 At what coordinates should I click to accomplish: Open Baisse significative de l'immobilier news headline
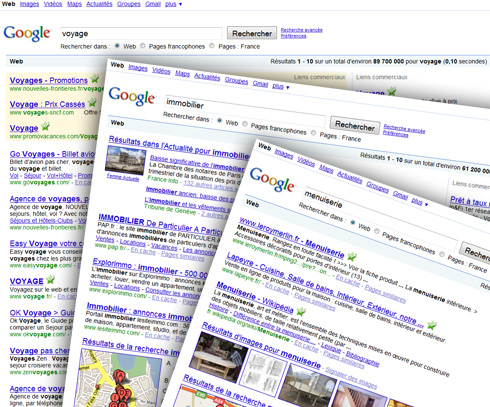[x=197, y=163]
